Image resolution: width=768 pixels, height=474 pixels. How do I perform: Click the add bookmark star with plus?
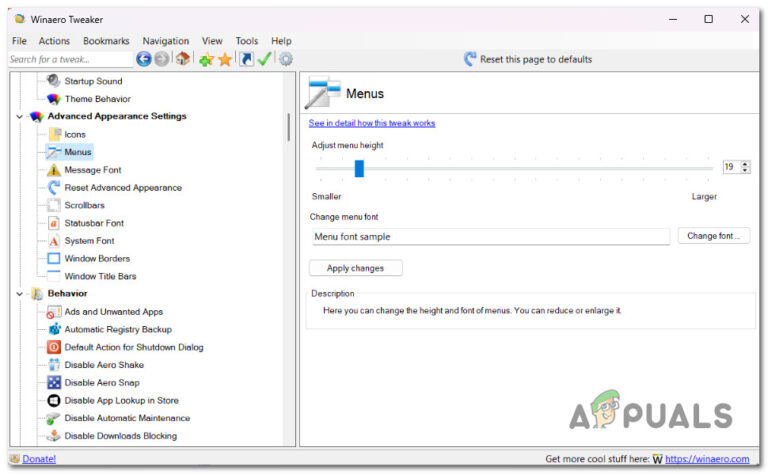tap(207, 60)
